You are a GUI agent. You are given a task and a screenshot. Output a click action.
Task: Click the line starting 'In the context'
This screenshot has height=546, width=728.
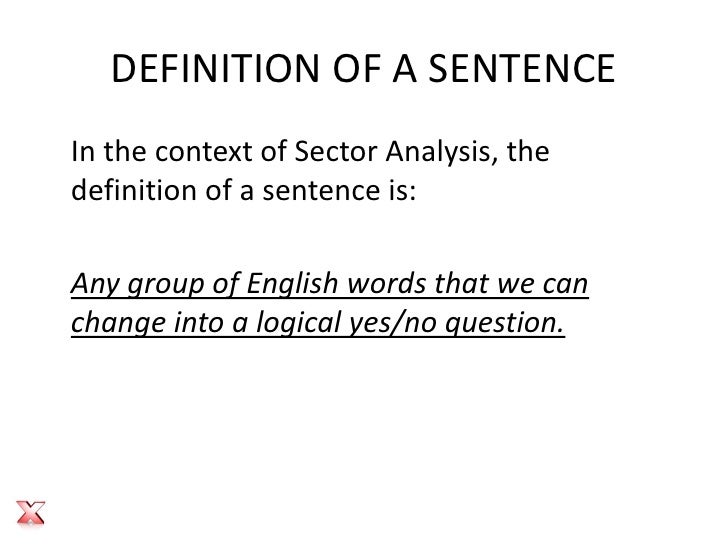tap(310, 151)
